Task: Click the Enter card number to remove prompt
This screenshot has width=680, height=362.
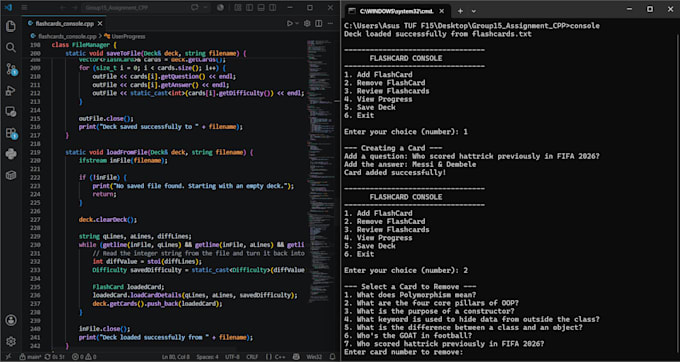Action: [404, 352]
